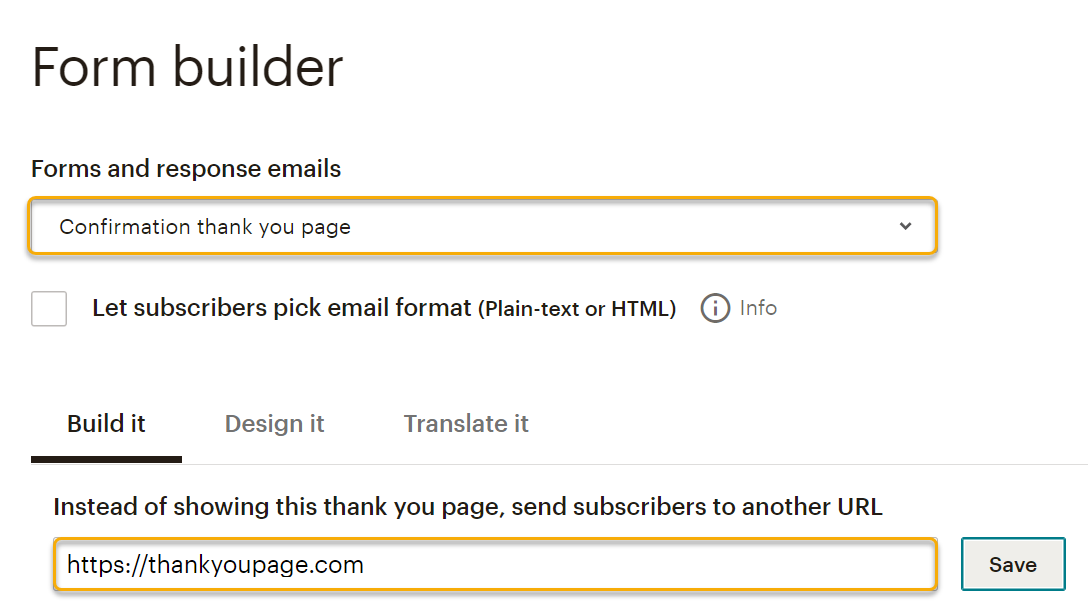Click the underline beneath the Build it tab

click(x=106, y=460)
